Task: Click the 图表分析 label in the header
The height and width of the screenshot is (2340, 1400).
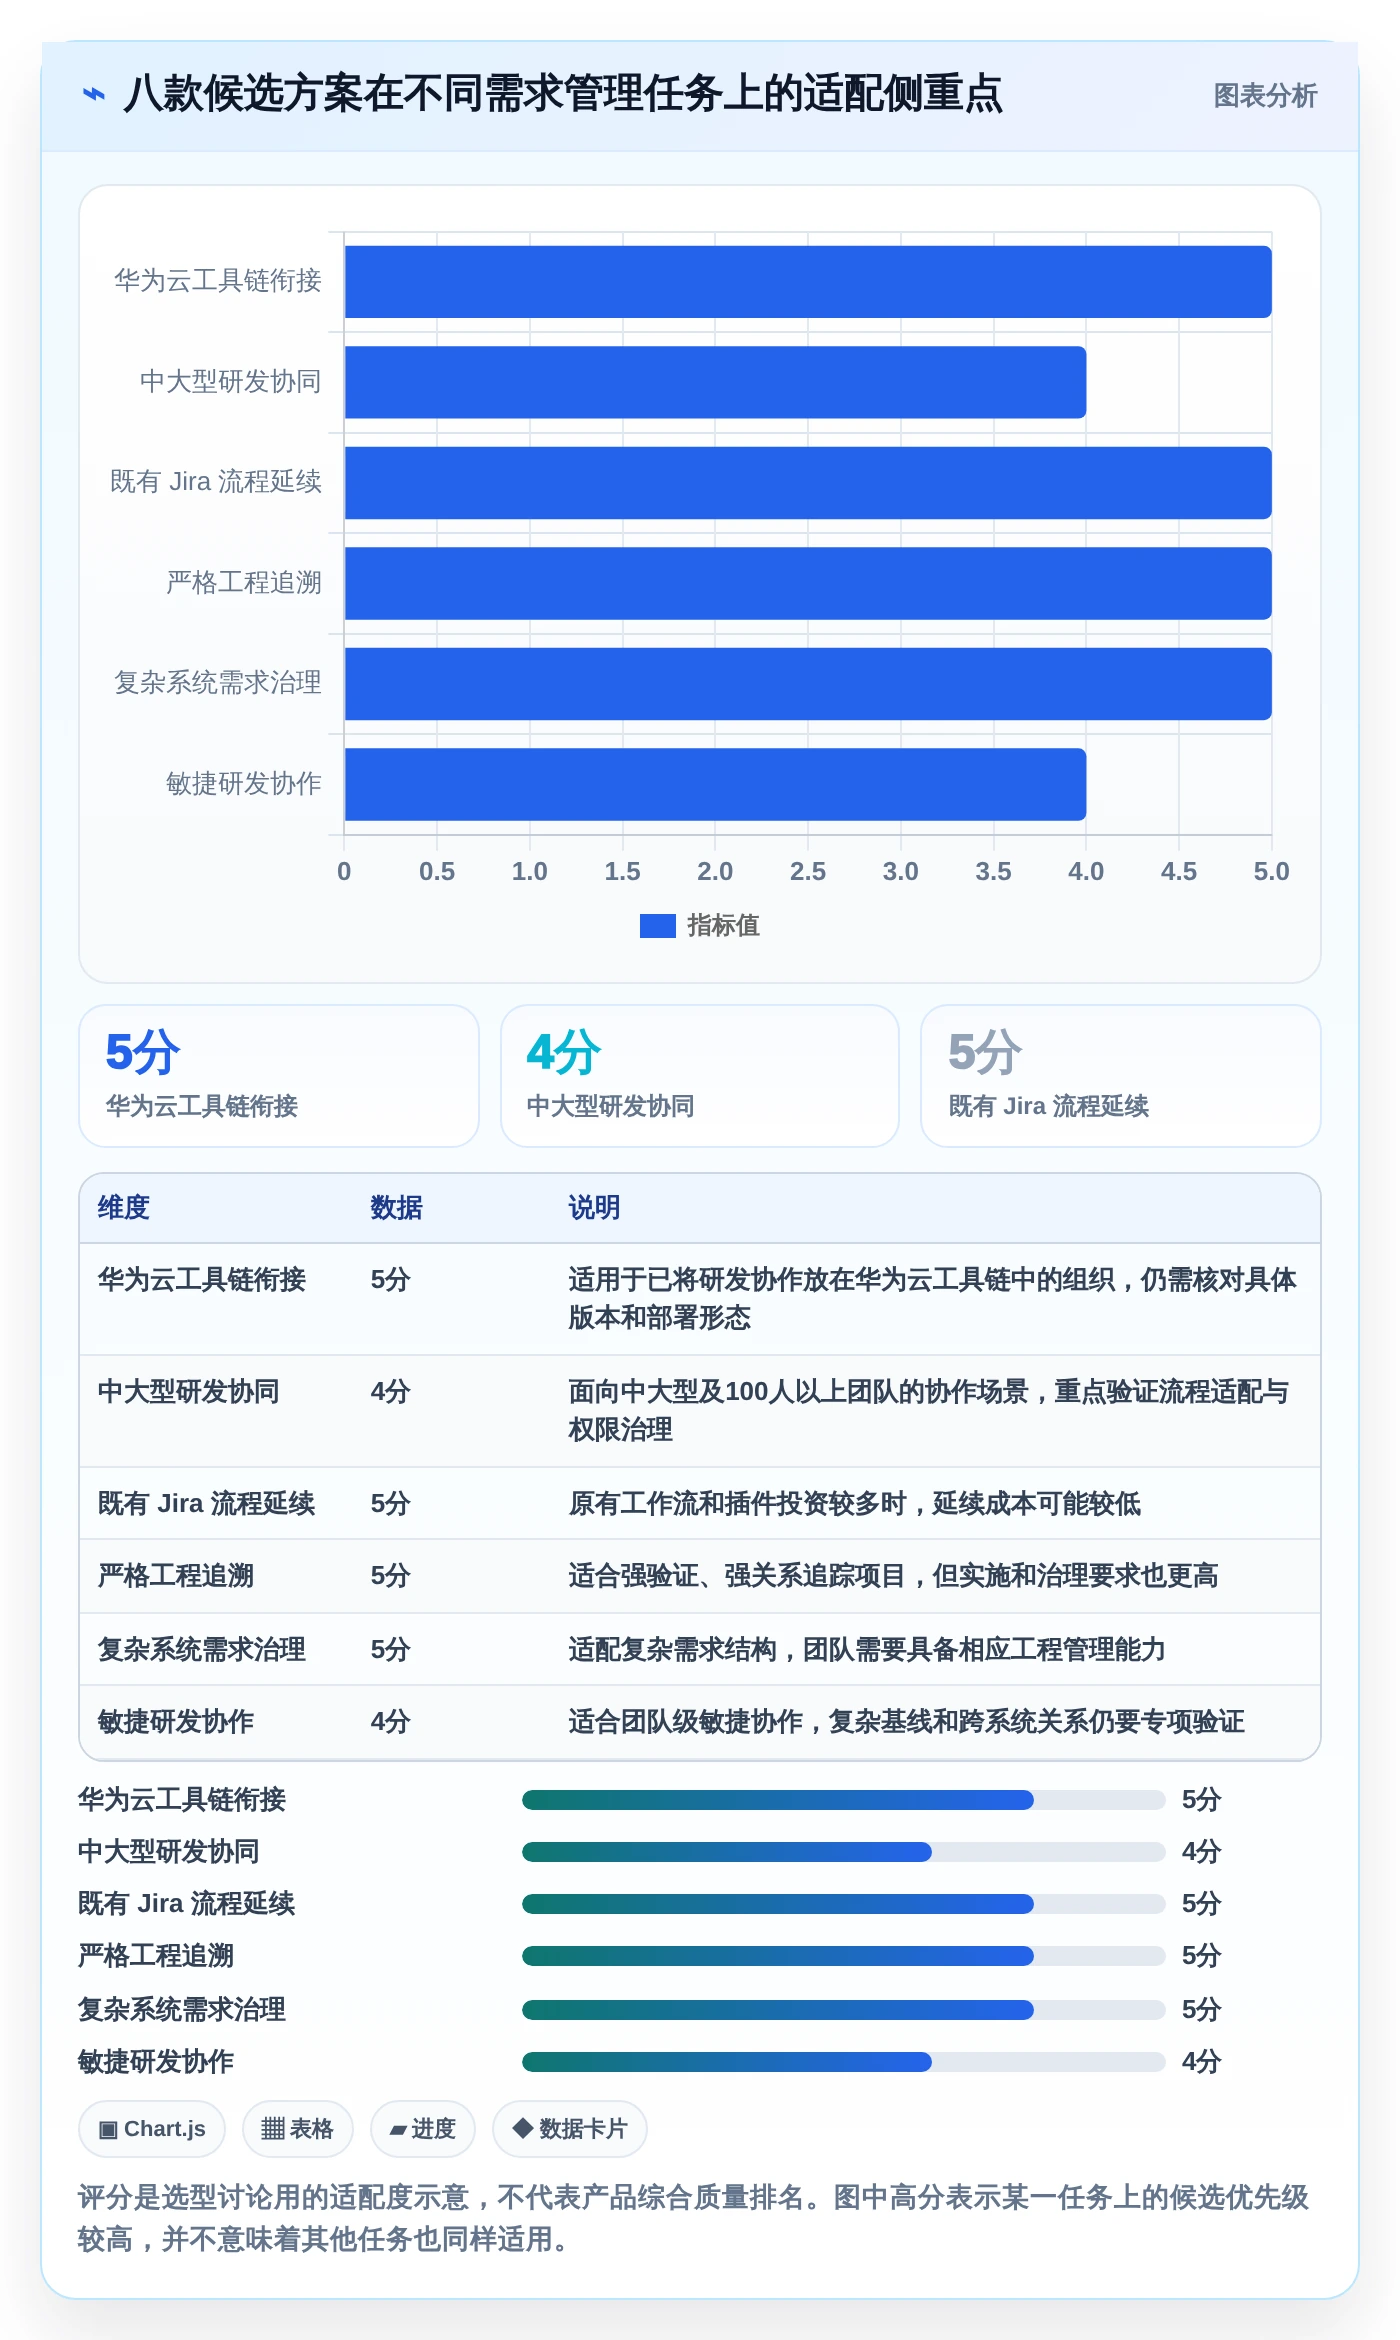Action: click(1265, 96)
